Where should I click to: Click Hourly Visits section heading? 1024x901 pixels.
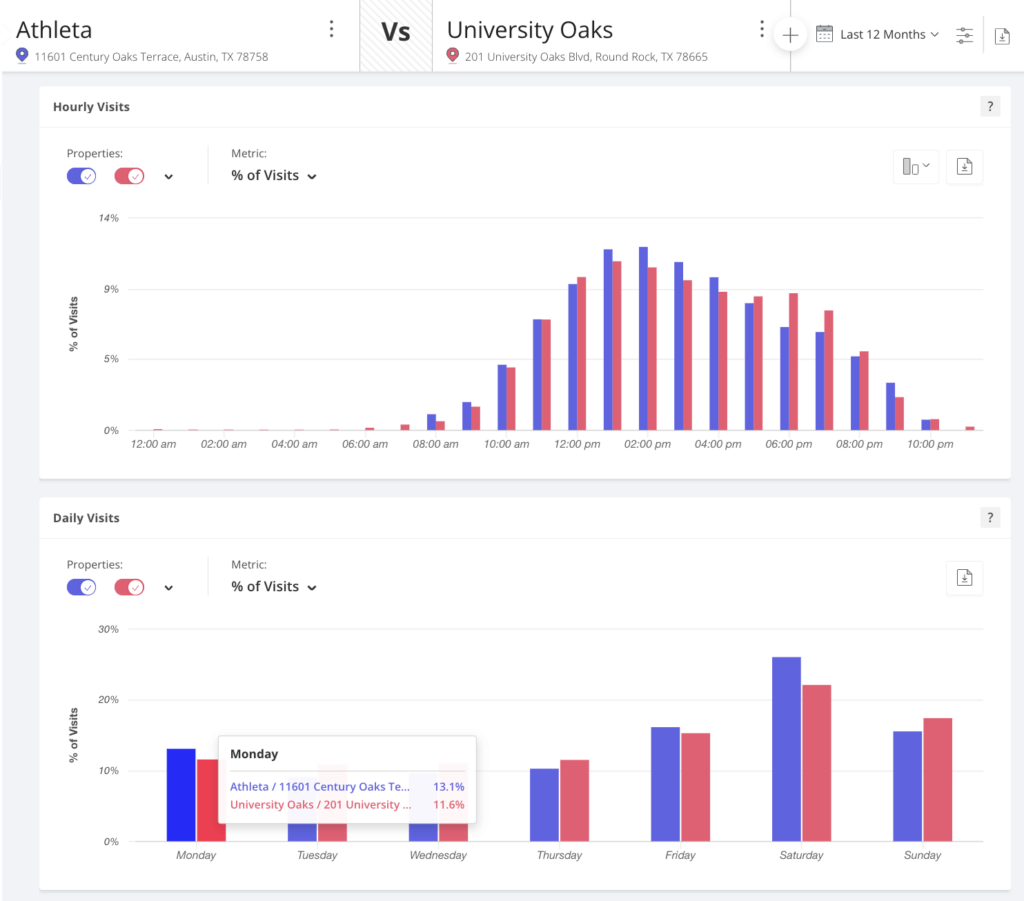pyautogui.click(x=91, y=106)
